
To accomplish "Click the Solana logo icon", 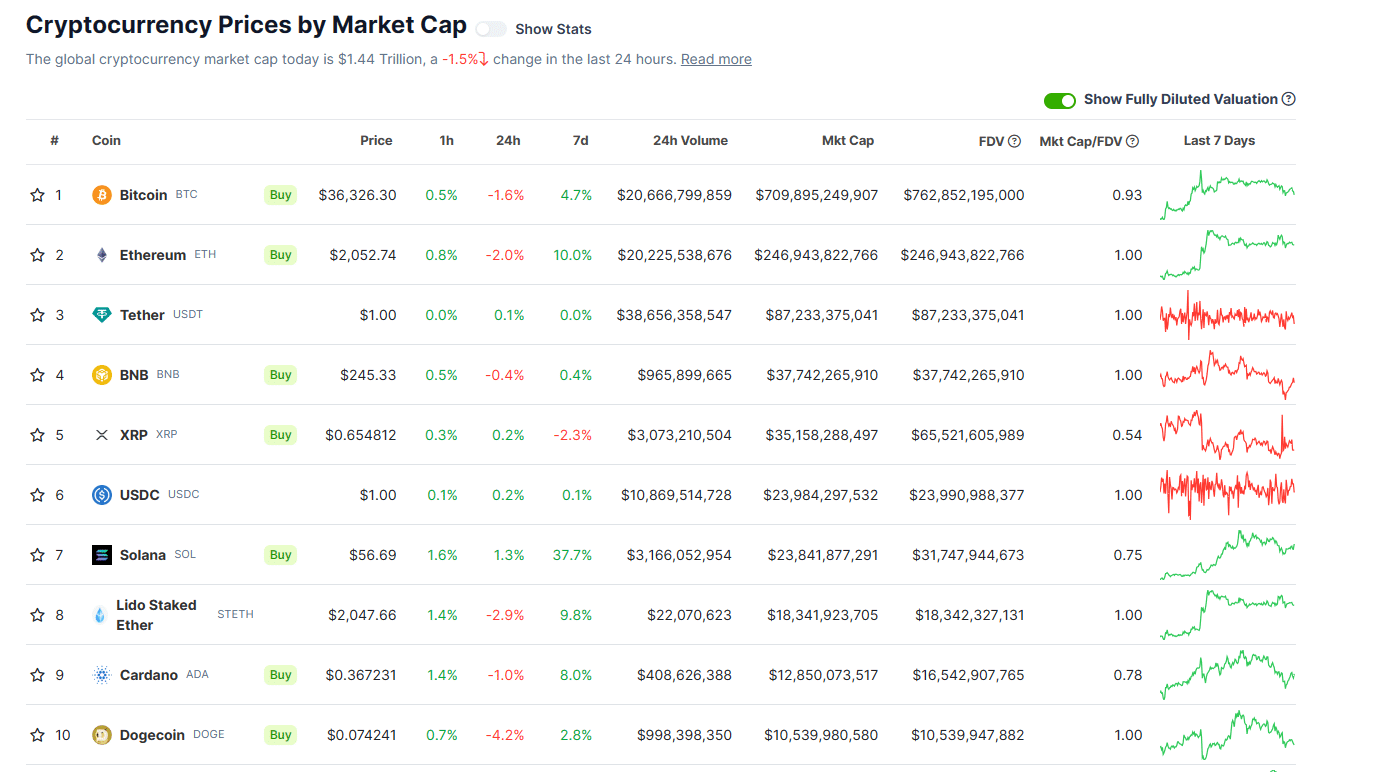I will pyautogui.click(x=102, y=555).
